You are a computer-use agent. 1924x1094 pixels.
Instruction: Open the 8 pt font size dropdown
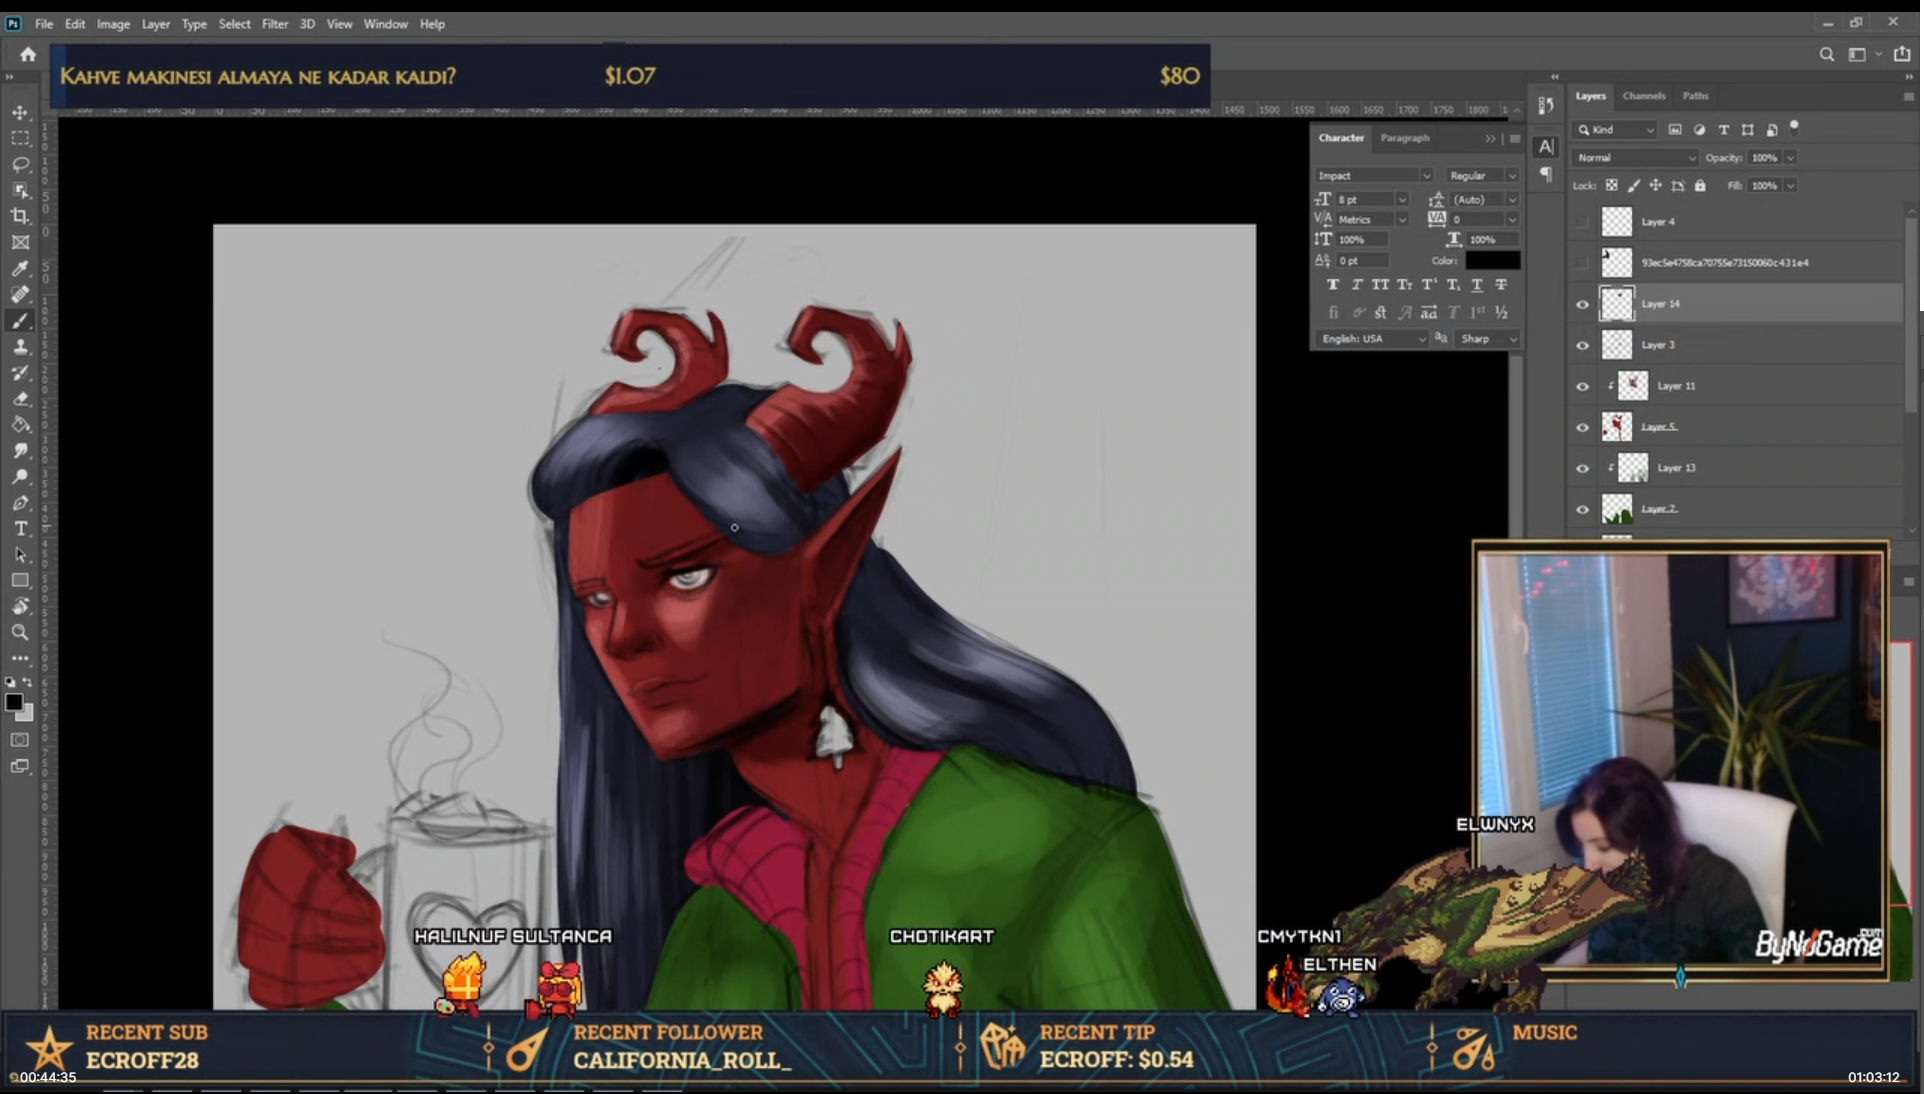(1401, 200)
